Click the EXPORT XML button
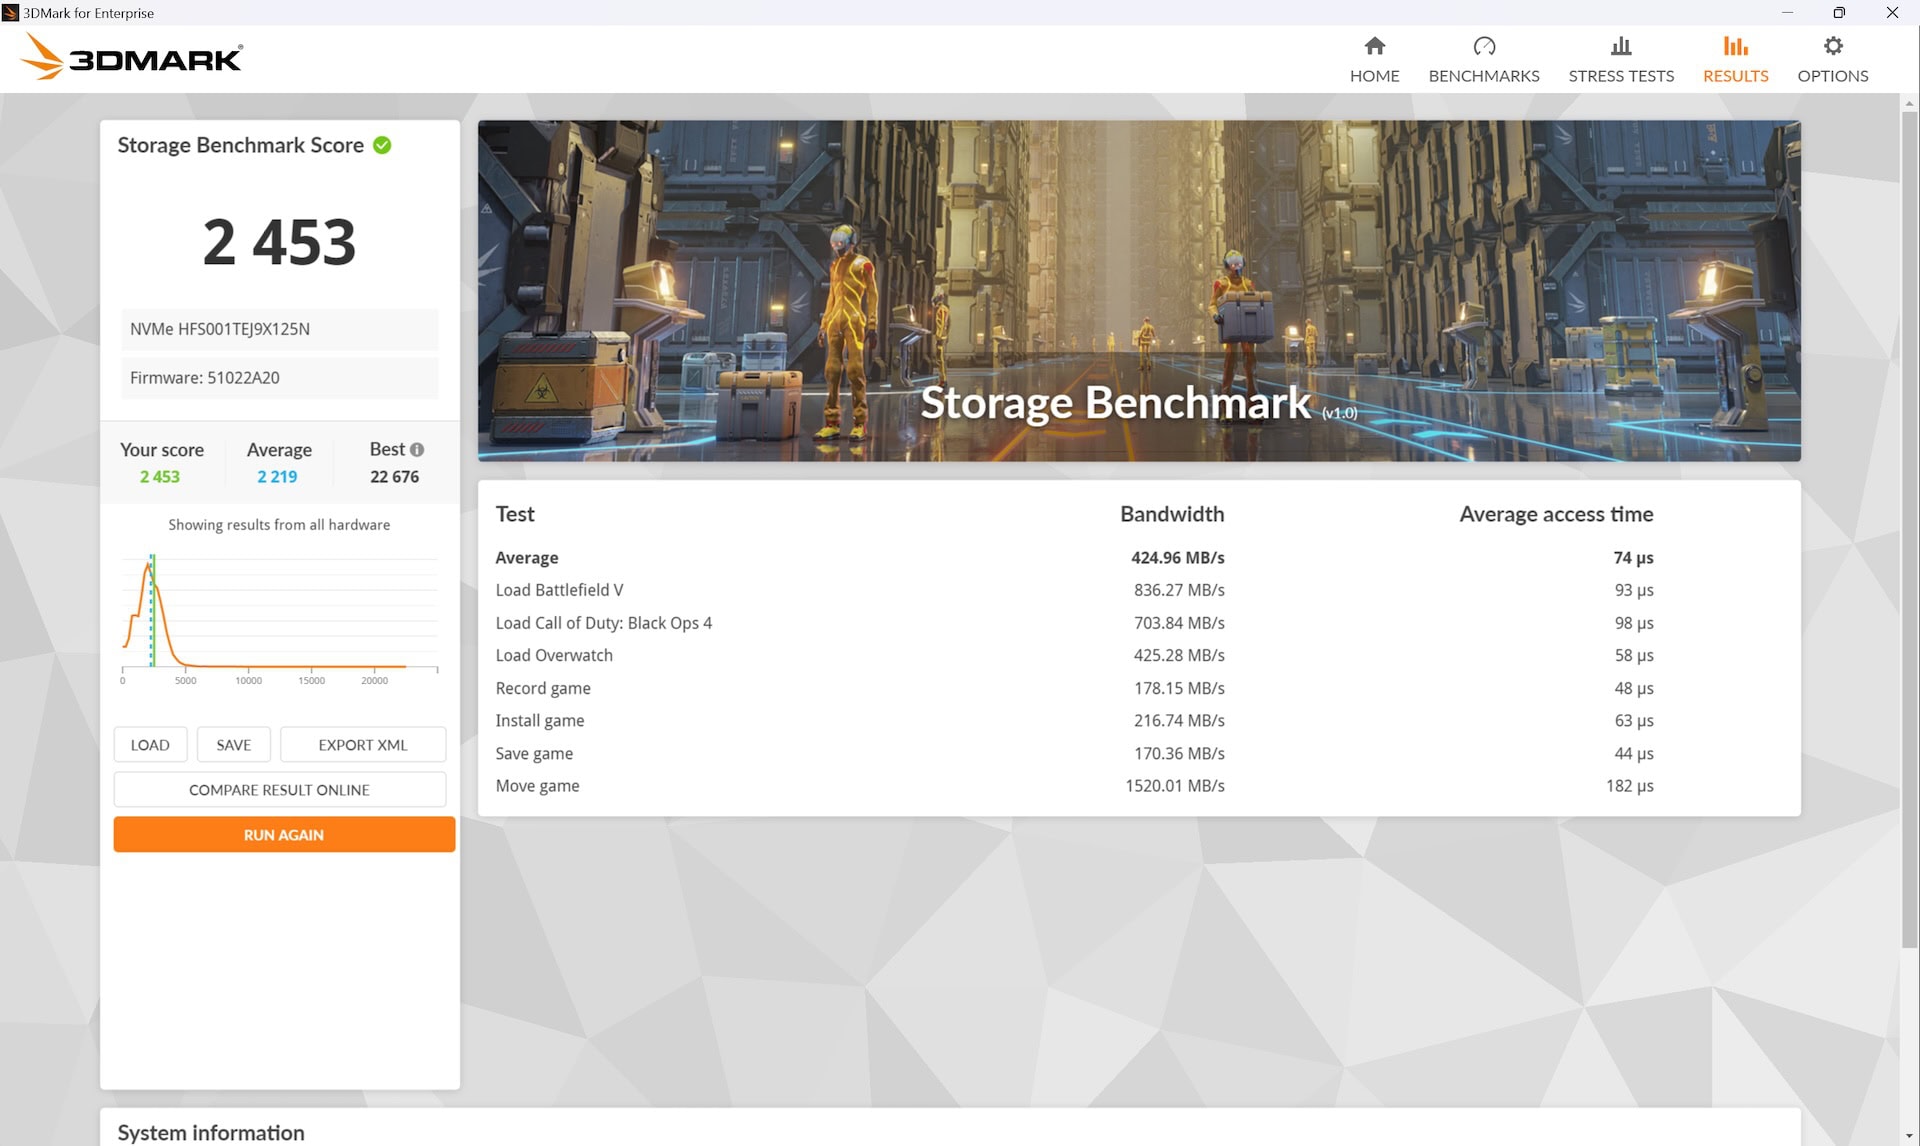1920x1146 pixels. coord(363,744)
